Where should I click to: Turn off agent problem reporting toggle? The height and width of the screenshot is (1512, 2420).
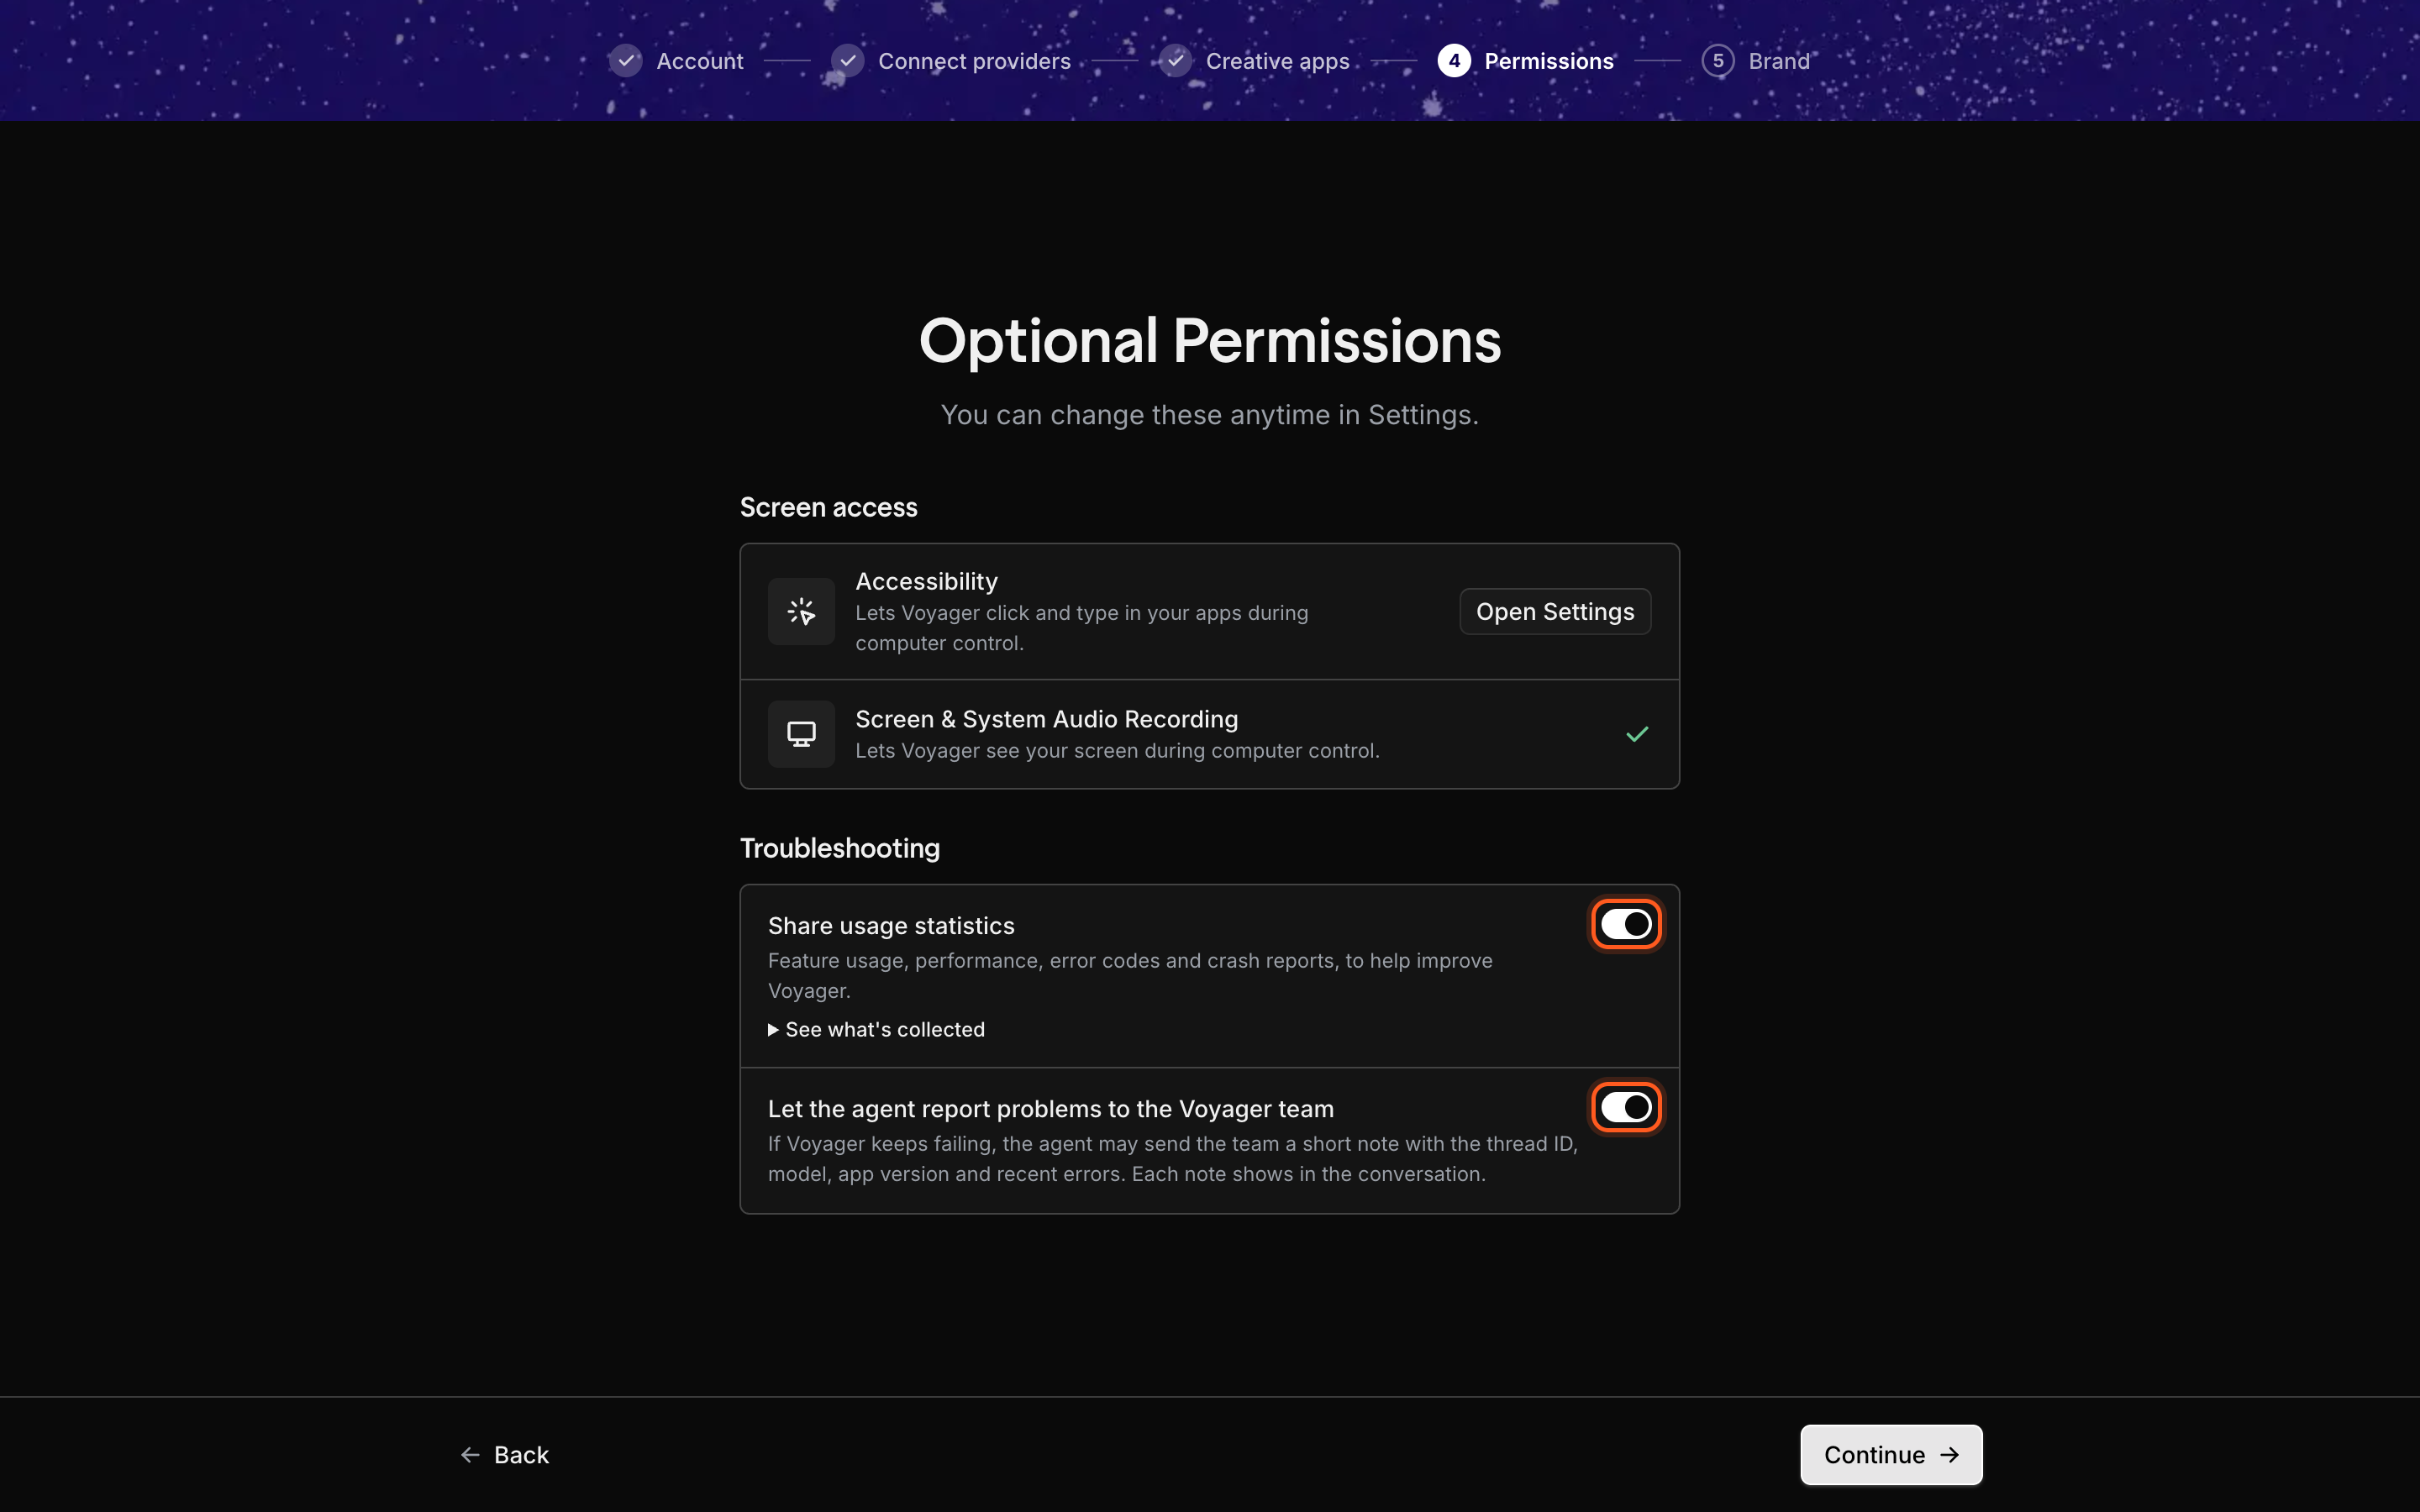1626,1107
